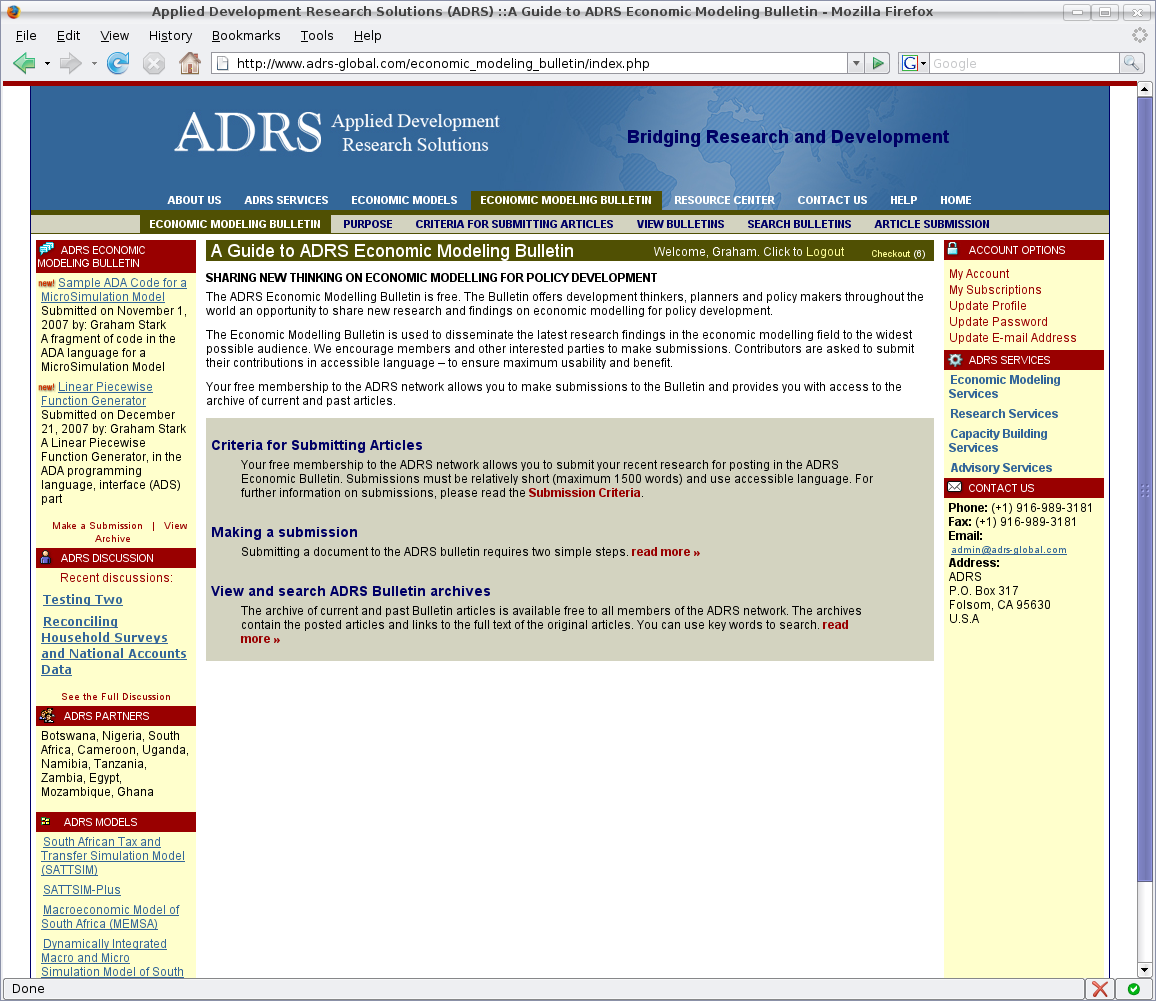Expand the Back button history dropdown
The width and height of the screenshot is (1156, 1001).
pos(47,63)
